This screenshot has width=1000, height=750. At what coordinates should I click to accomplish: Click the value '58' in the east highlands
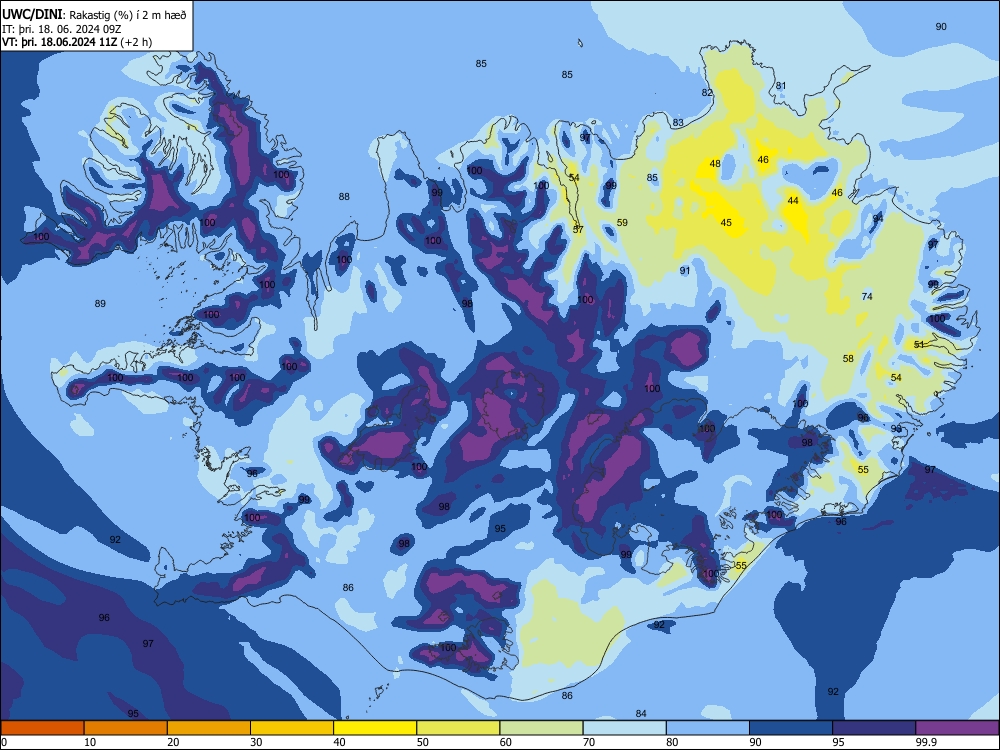pyautogui.click(x=848, y=358)
